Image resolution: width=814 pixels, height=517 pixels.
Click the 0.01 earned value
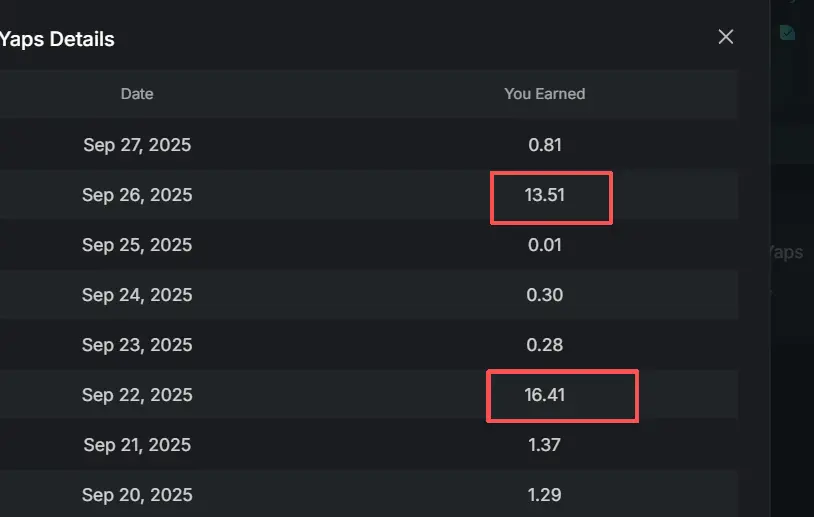545,245
